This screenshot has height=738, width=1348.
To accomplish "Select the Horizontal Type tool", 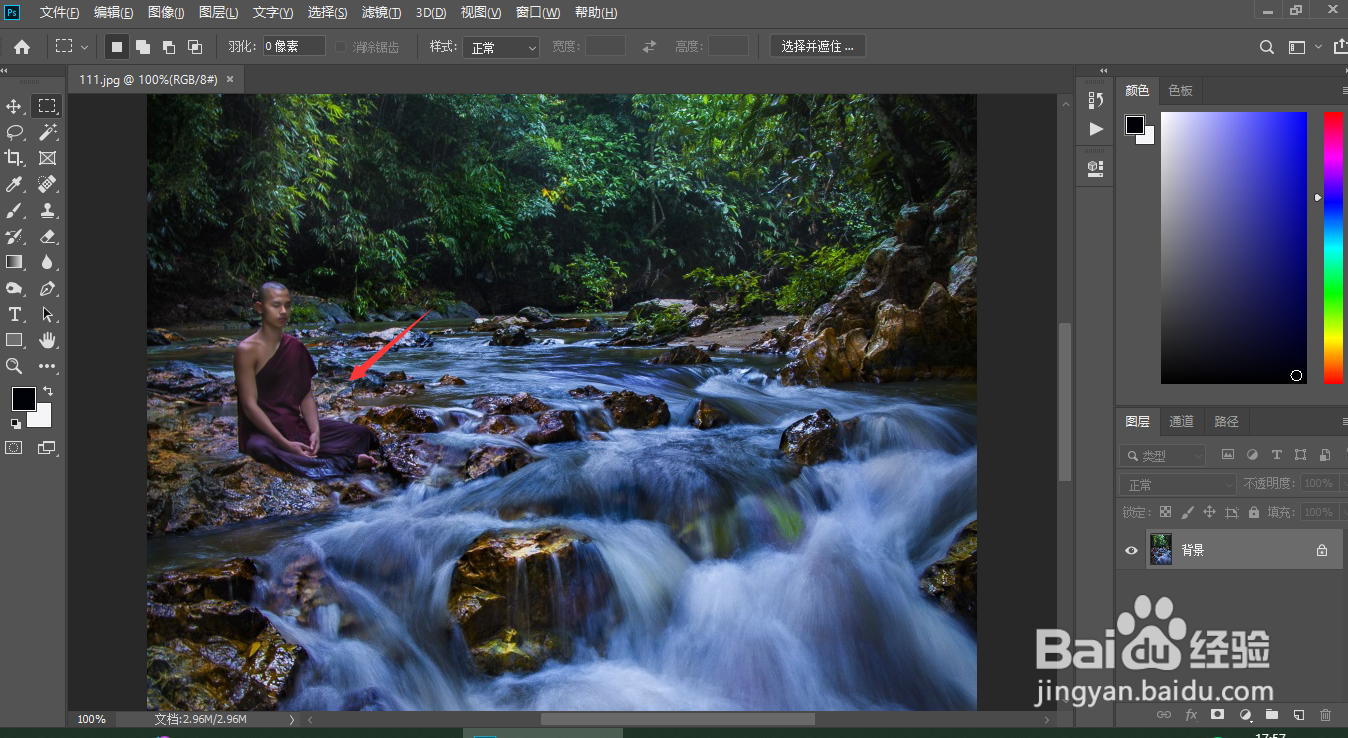I will [15, 314].
